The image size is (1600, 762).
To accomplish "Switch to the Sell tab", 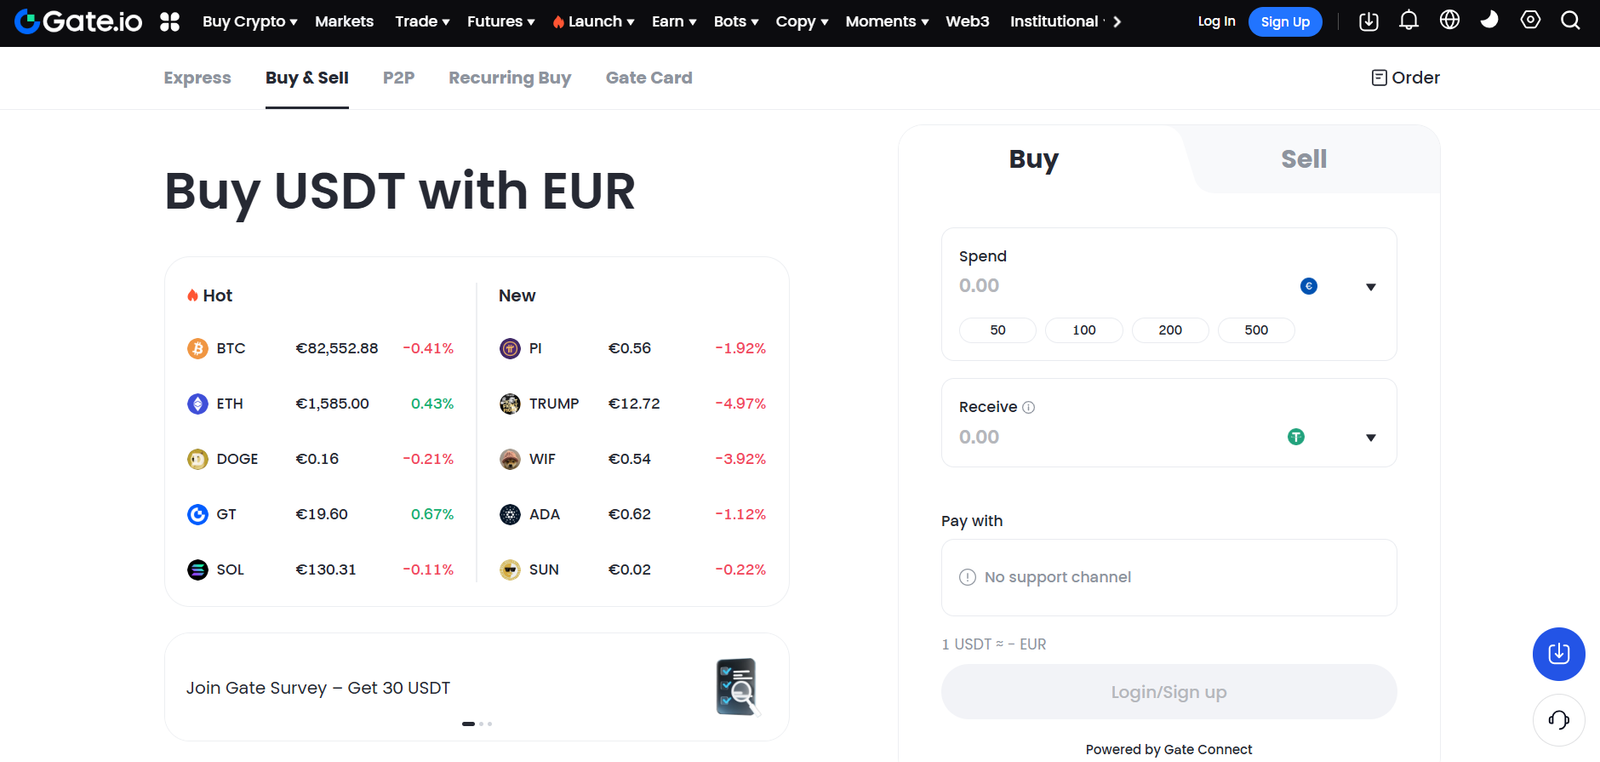I will click(1302, 158).
